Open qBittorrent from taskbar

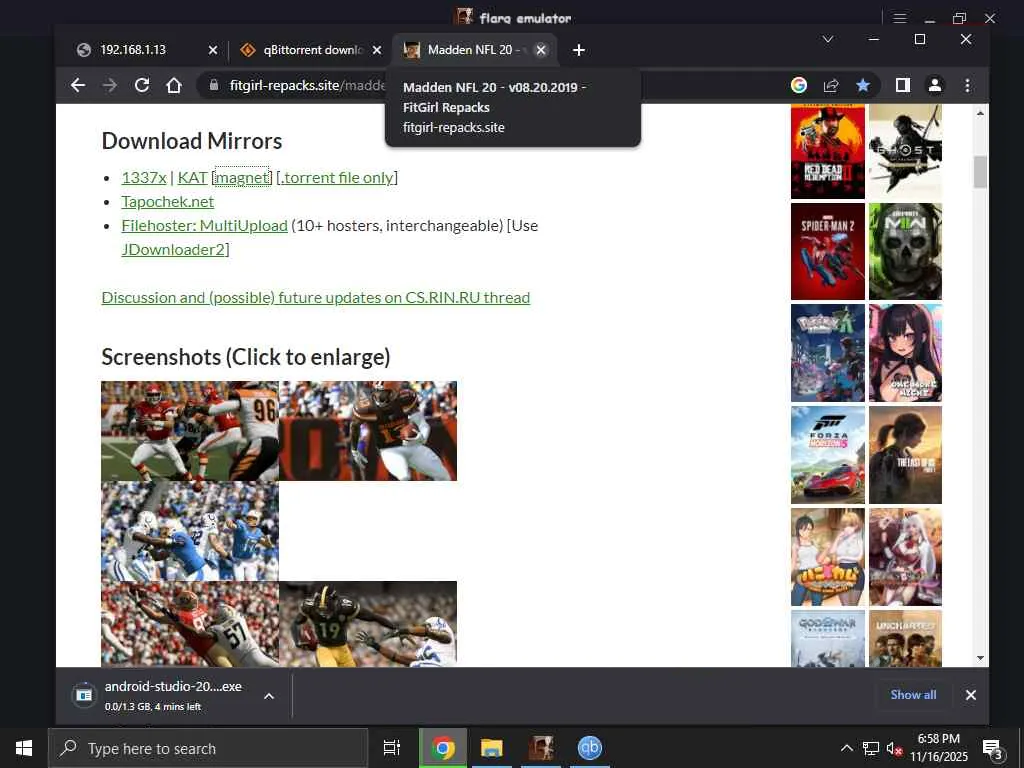click(590, 748)
